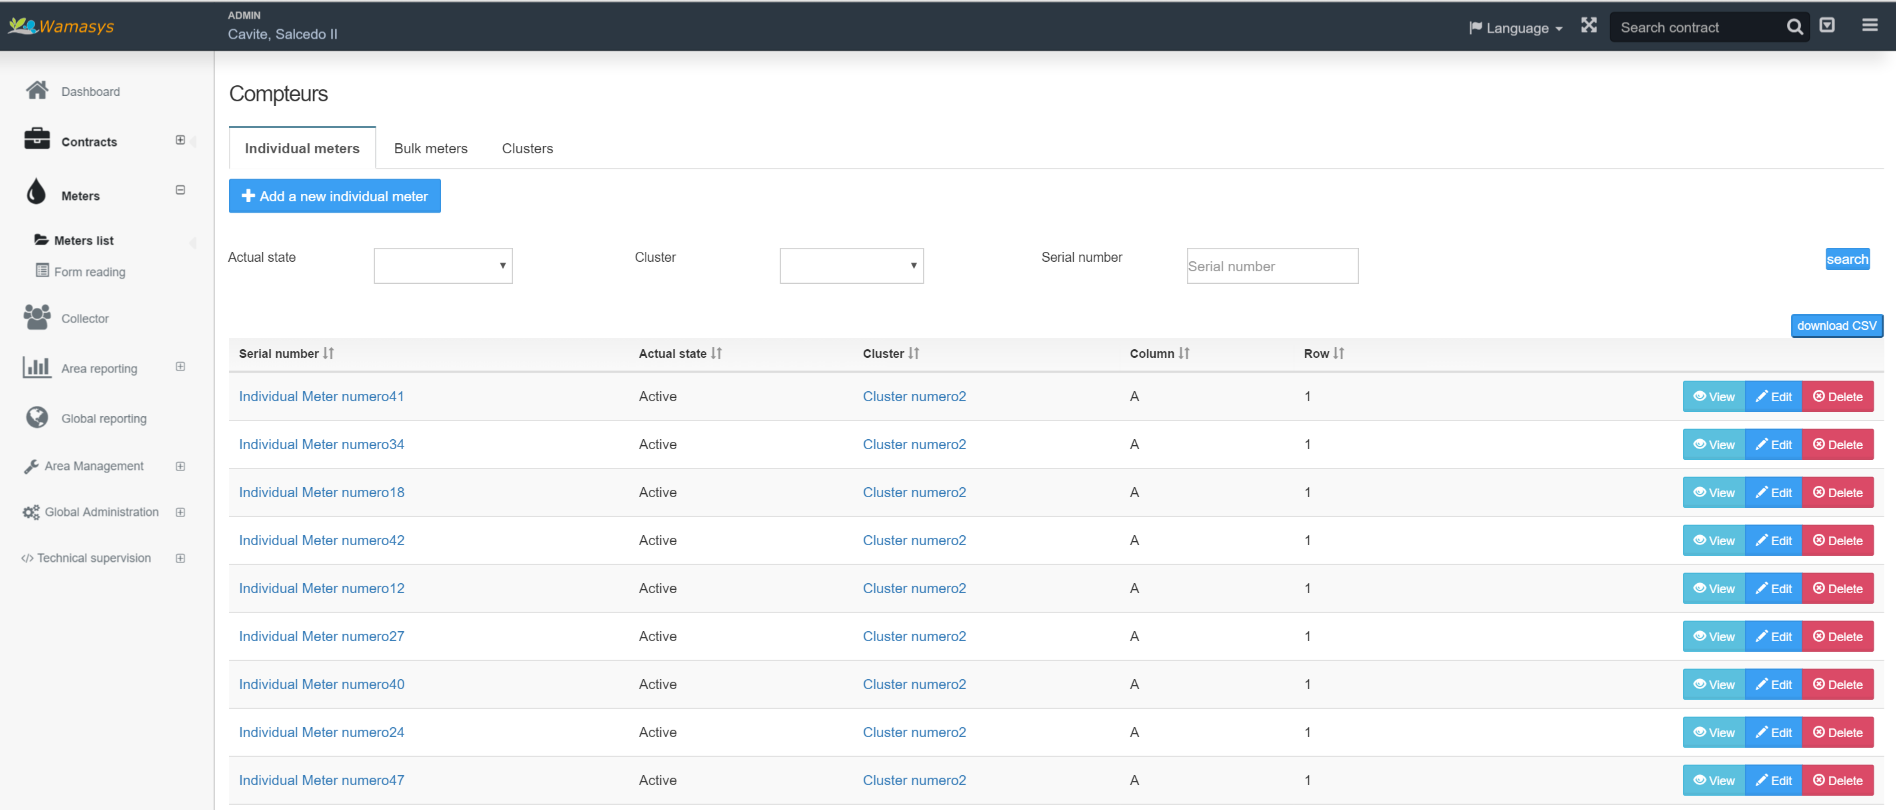Image resolution: width=1896 pixels, height=810 pixels.
Task: Open the Language dropdown
Action: point(1515,28)
